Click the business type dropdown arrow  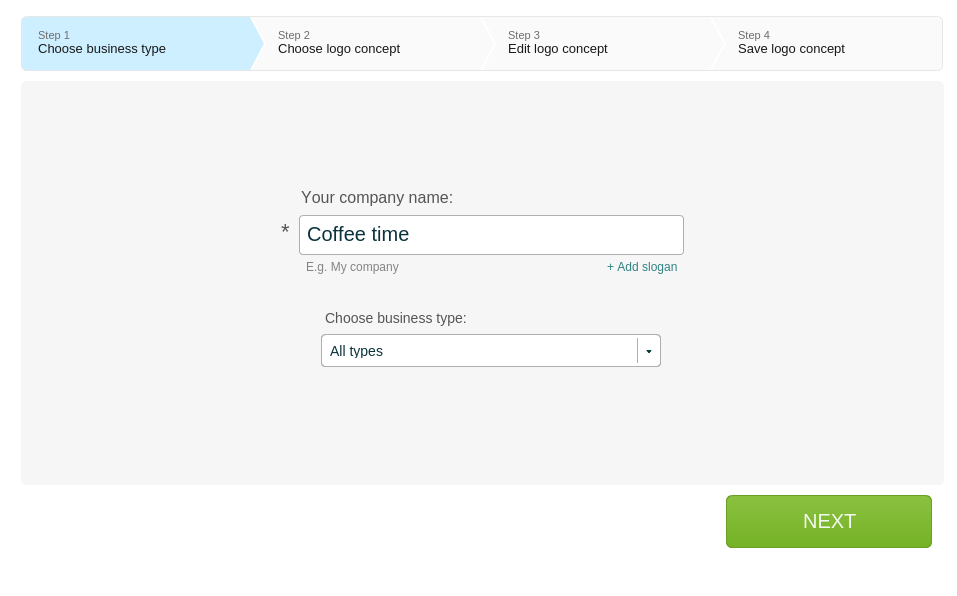pyautogui.click(x=649, y=351)
